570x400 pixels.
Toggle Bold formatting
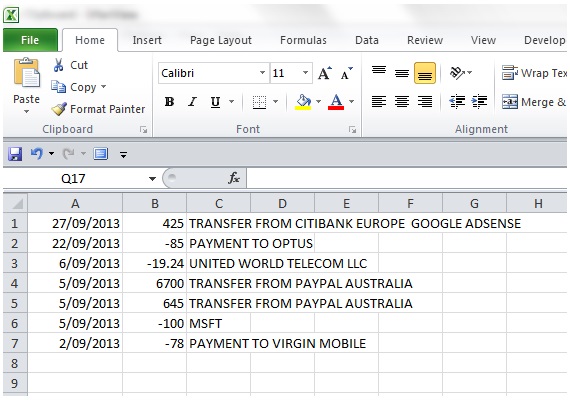(169, 102)
